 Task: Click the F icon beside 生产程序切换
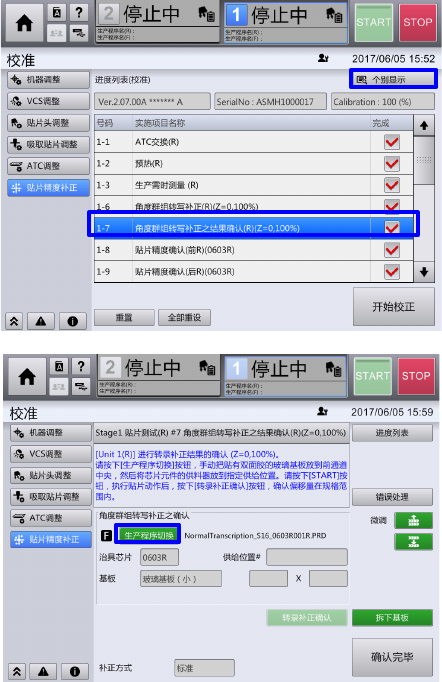tap(106, 535)
